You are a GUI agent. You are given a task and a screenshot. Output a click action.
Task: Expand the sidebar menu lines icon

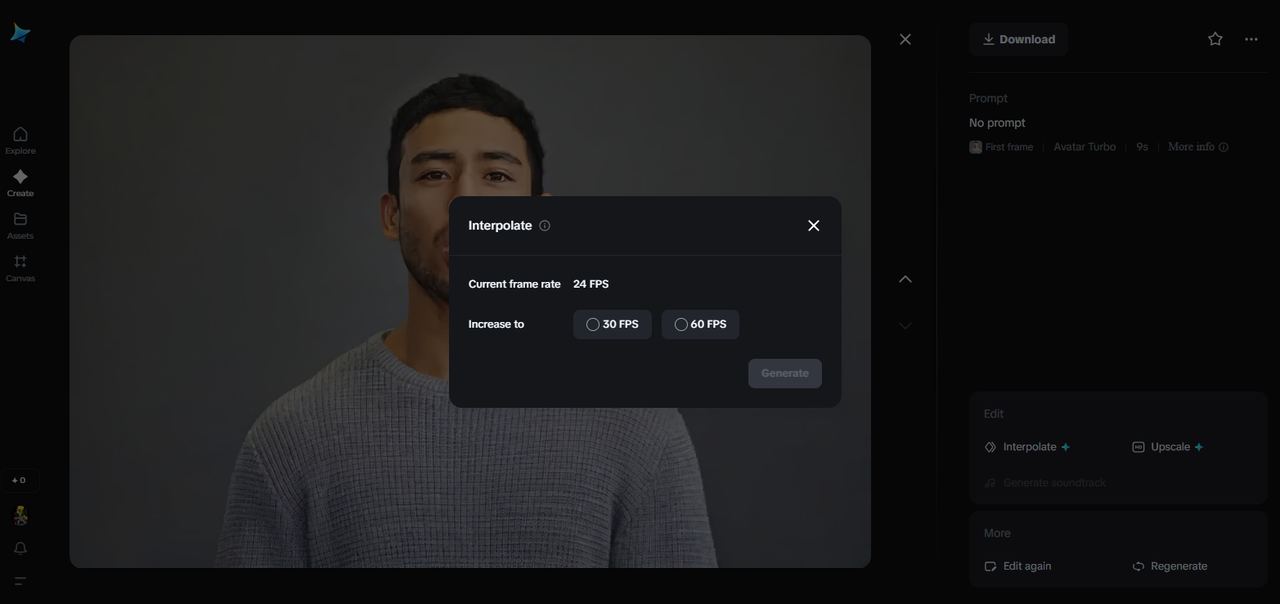(x=20, y=581)
